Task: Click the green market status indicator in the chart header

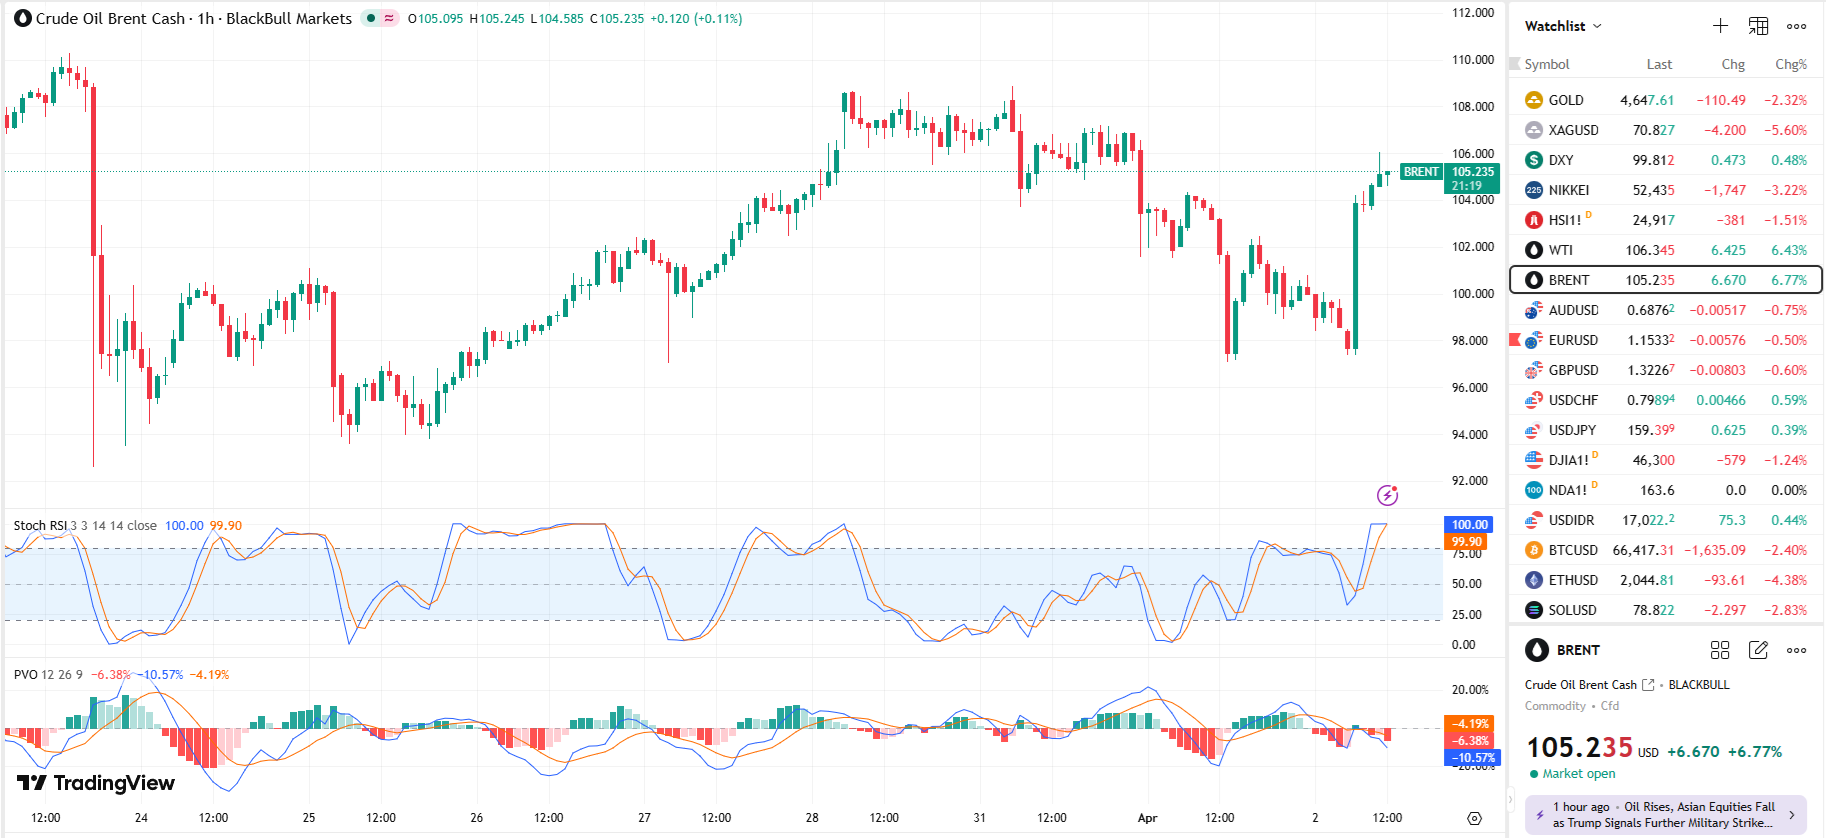Action: tap(371, 18)
